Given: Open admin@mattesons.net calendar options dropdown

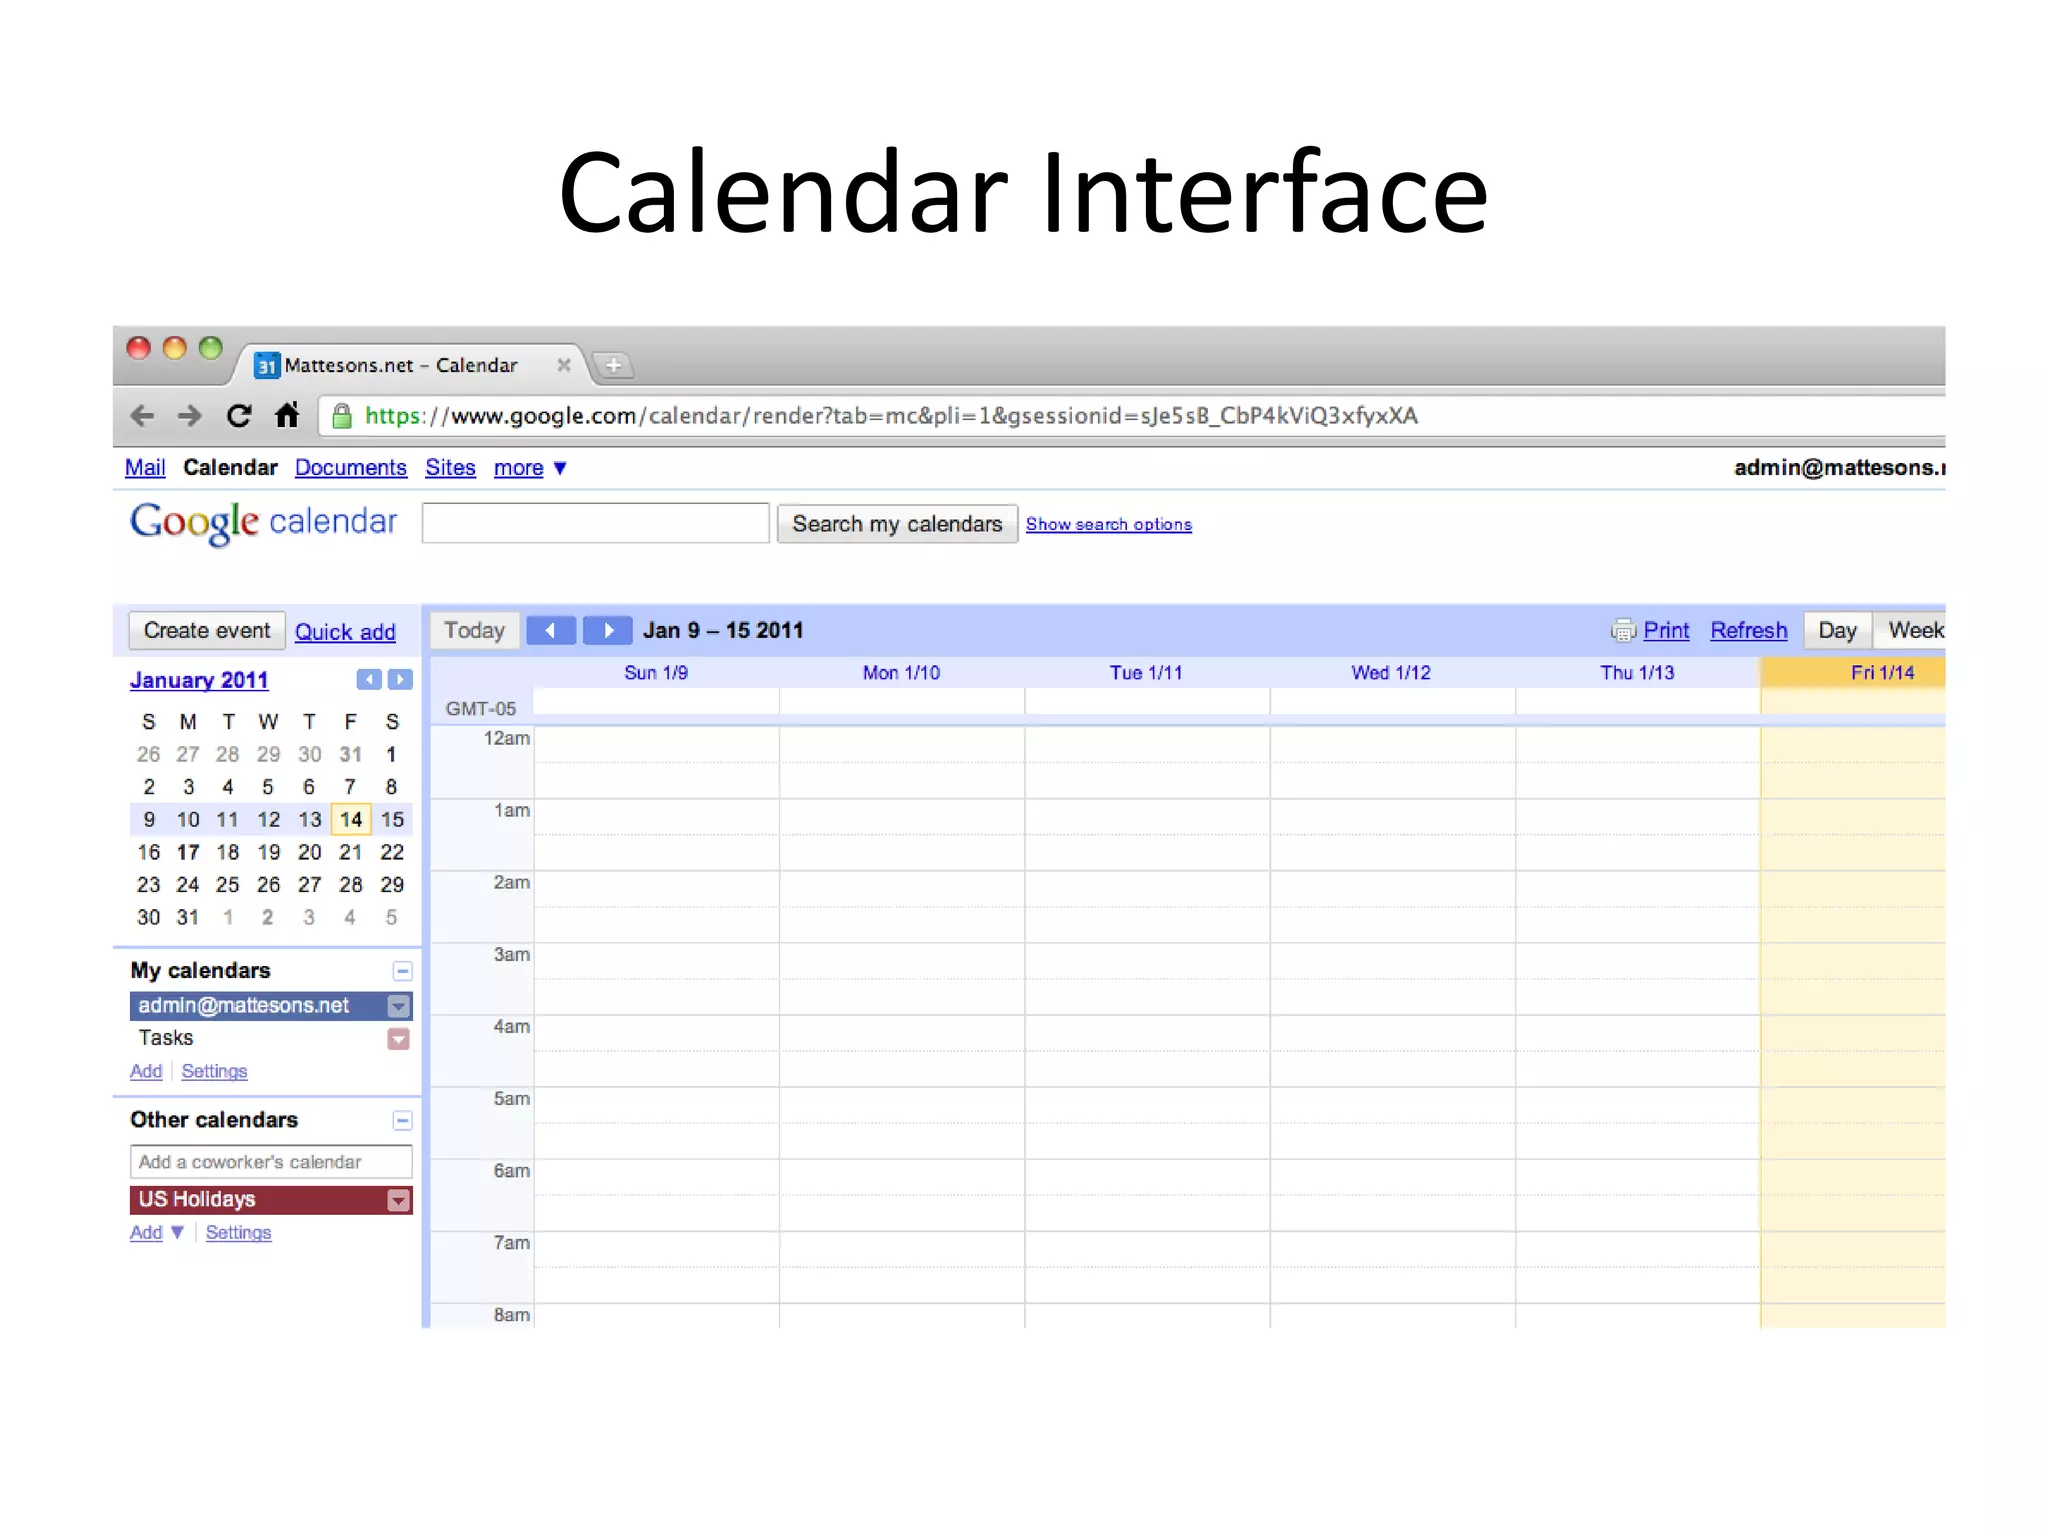Looking at the screenshot, I should tap(399, 1006).
